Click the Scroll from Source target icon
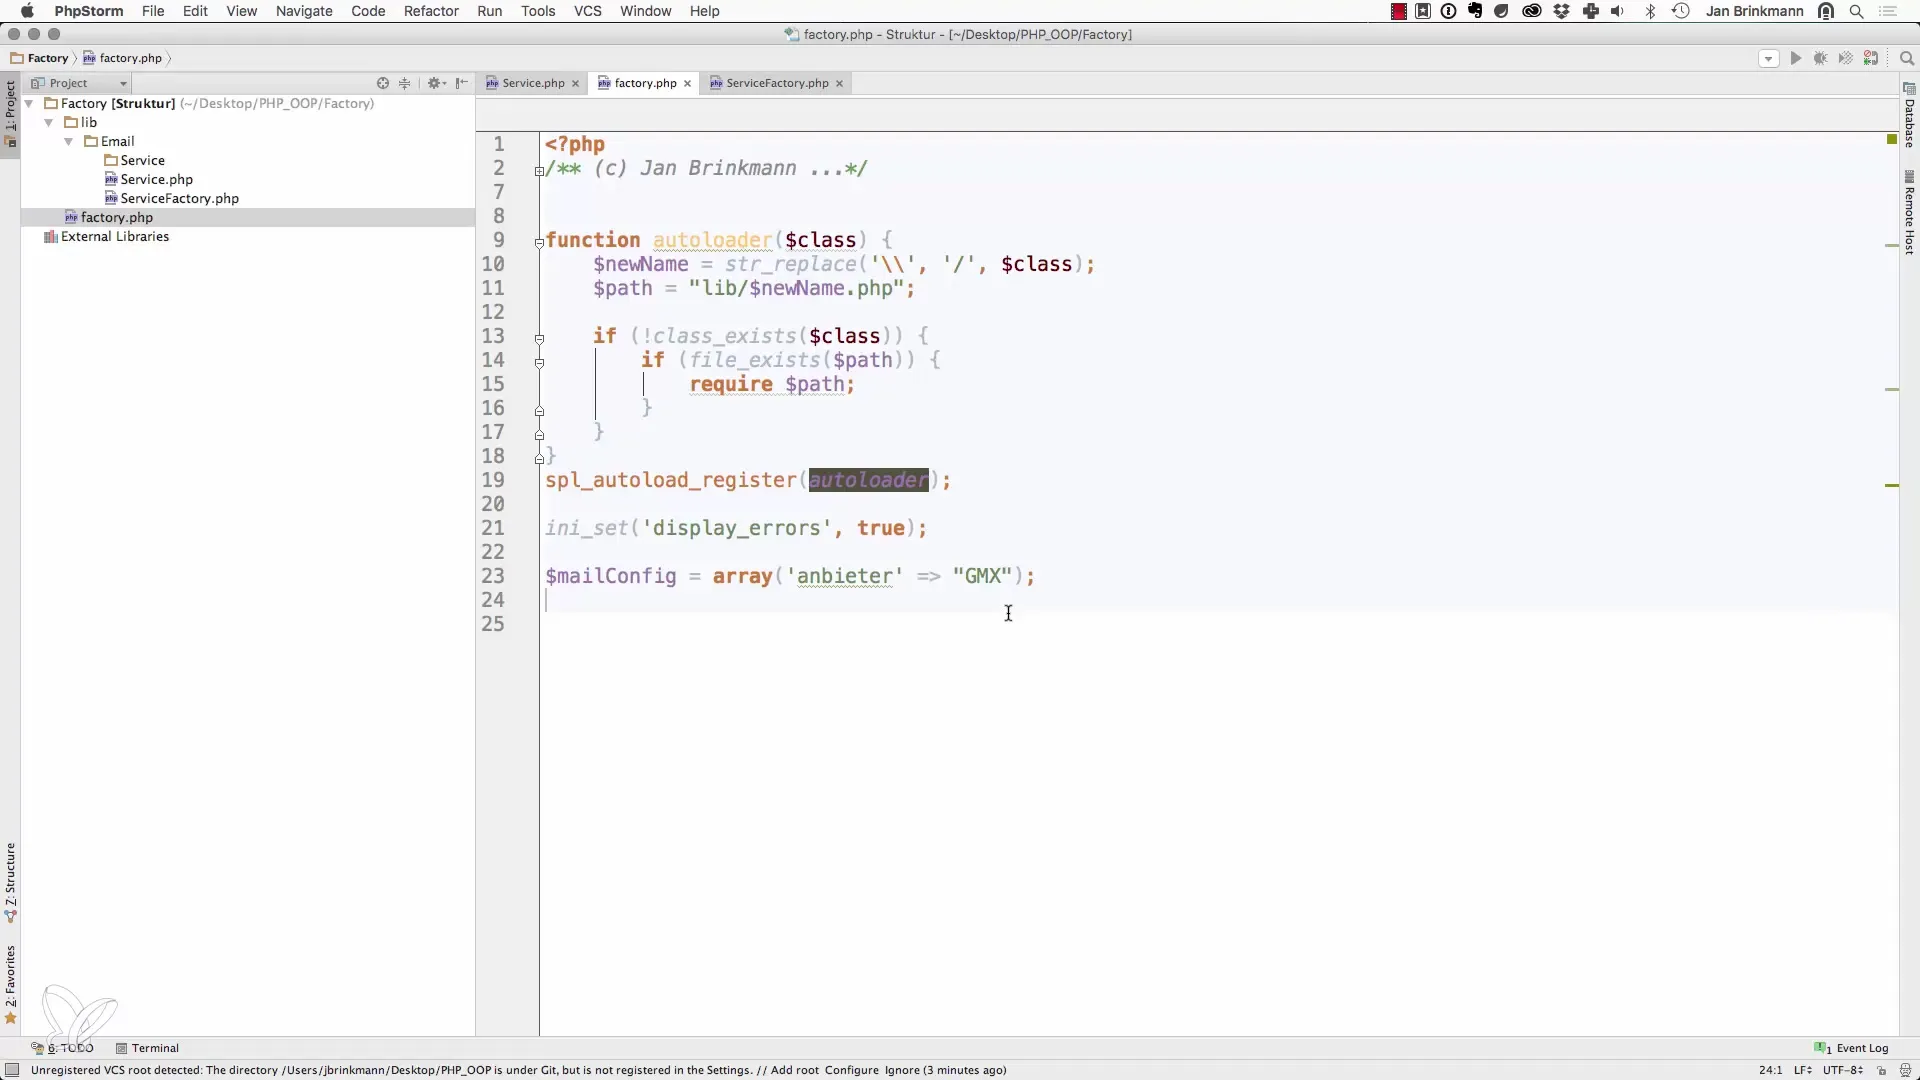 pyautogui.click(x=382, y=83)
